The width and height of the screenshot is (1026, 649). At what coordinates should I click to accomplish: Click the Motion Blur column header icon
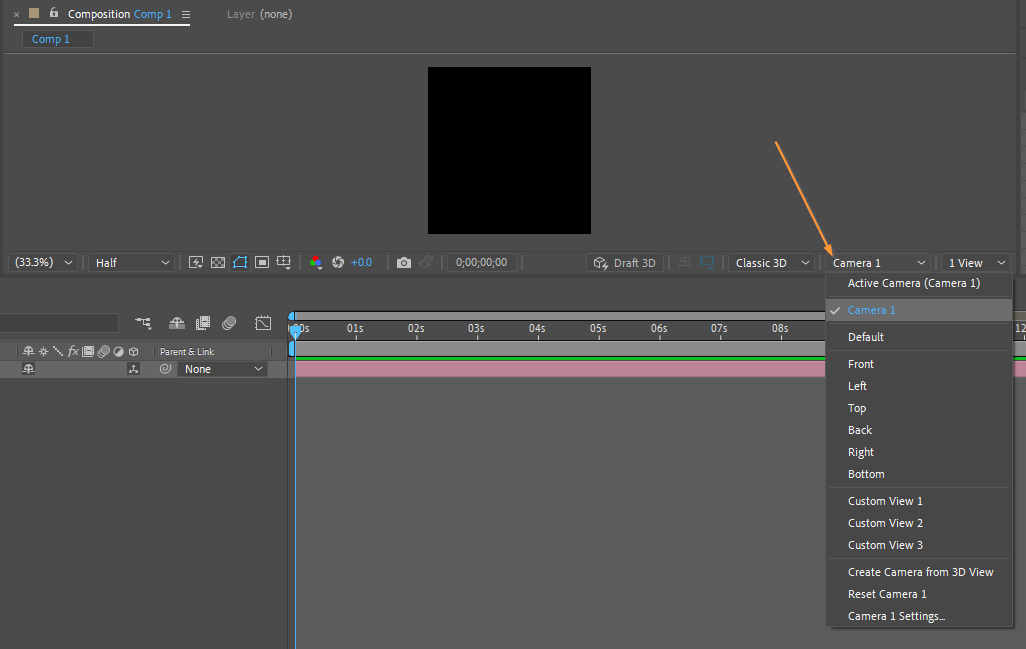(x=103, y=351)
